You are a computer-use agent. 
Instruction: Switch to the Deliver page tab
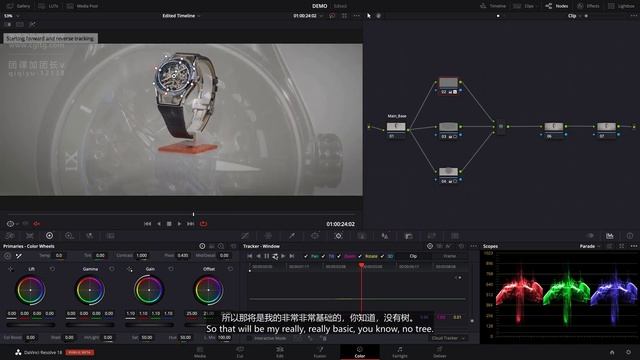point(440,352)
